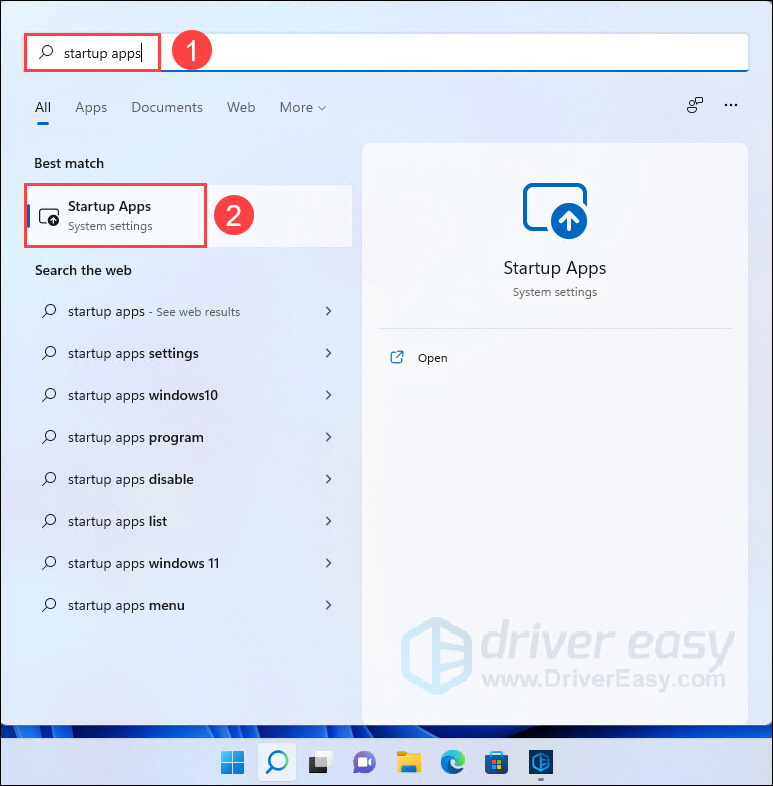773x786 pixels.
Task: Switch to the Documents tab
Action: click(x=167, y=107)
